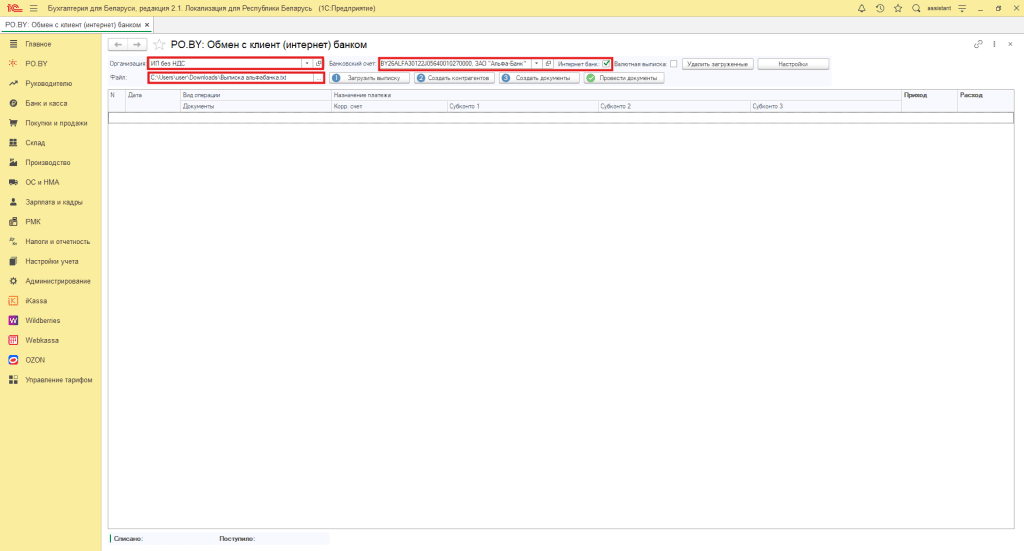The height and width of the screenshot is (551, 1024).
Task: Click into the Файл path field
Action: click(x=230, y=77)
